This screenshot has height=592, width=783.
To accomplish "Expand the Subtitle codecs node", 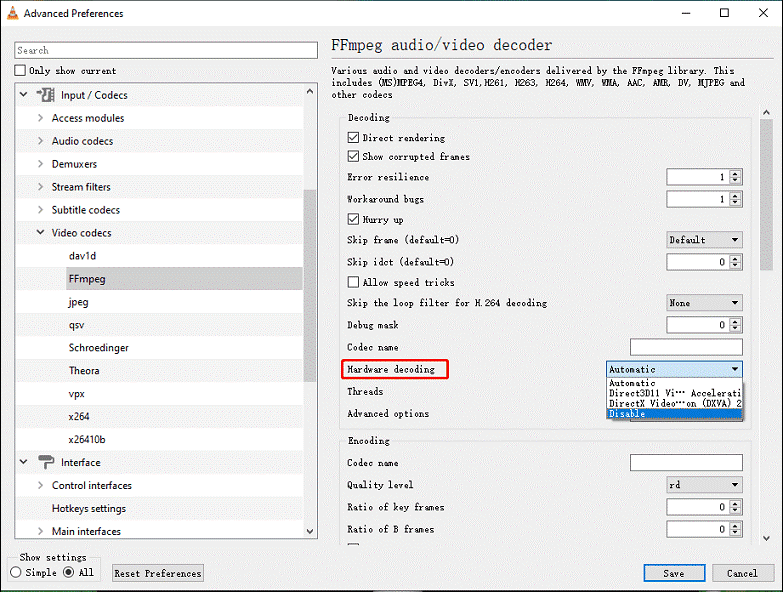I will point(40,210).
